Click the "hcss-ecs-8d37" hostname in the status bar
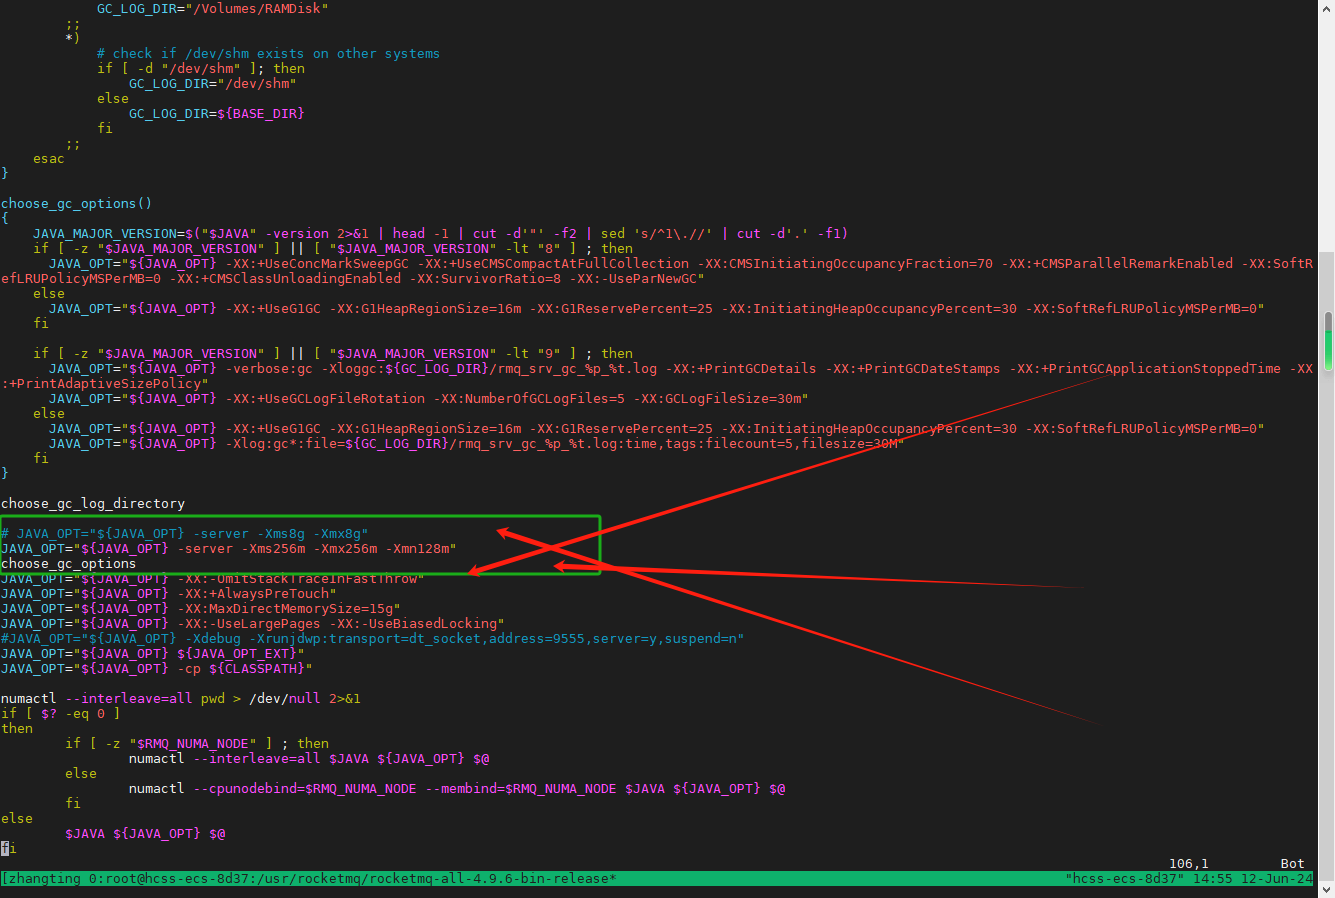Viewport: 1335px width, 898px height. click(1125, 878)
